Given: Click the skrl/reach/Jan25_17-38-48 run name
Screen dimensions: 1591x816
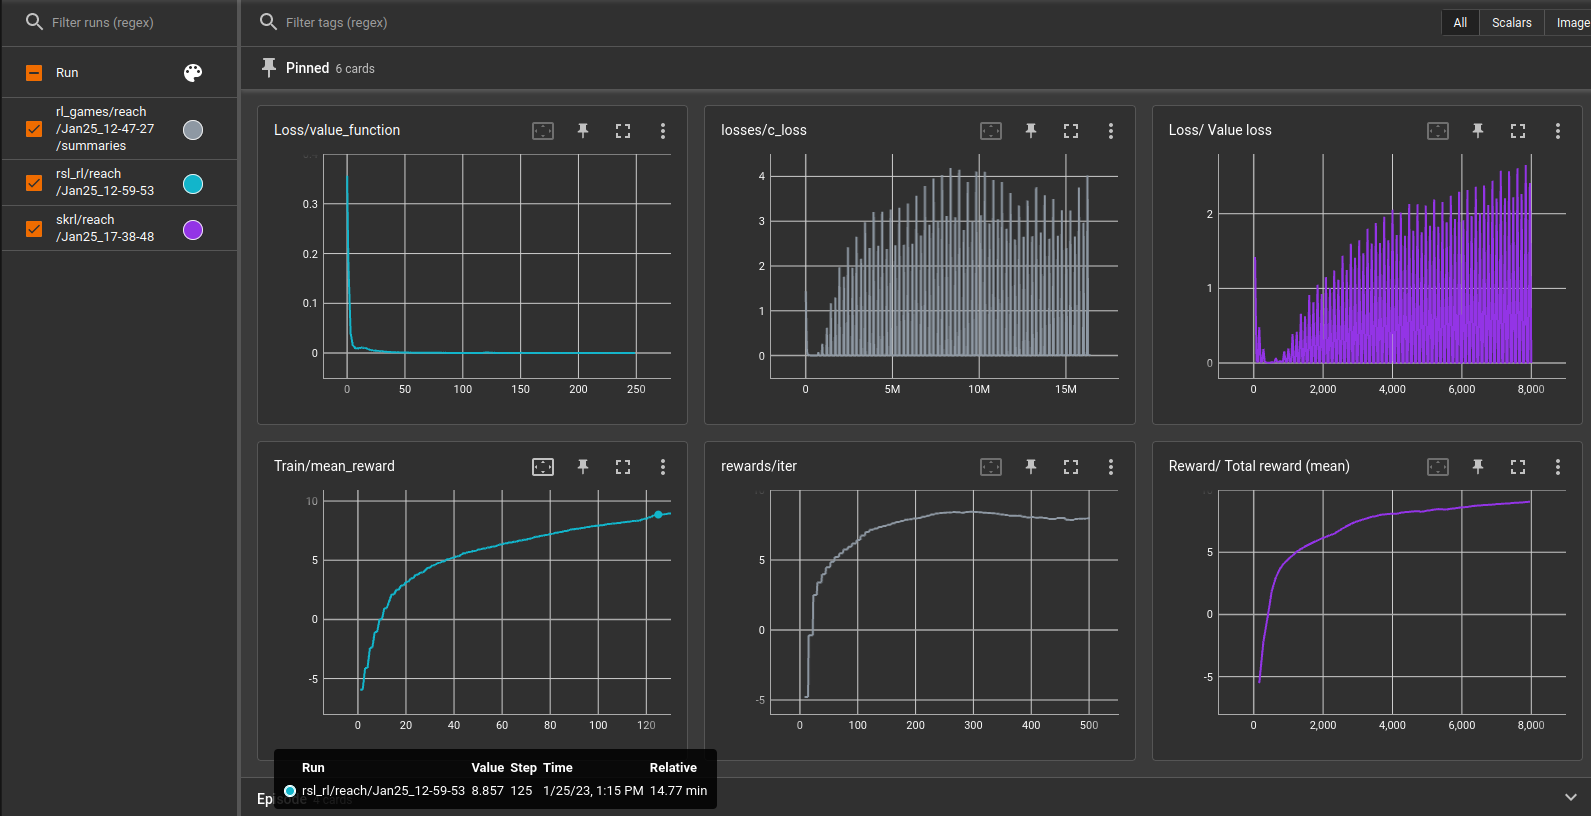Looking at the screenshot, I should tap(105, 228).
